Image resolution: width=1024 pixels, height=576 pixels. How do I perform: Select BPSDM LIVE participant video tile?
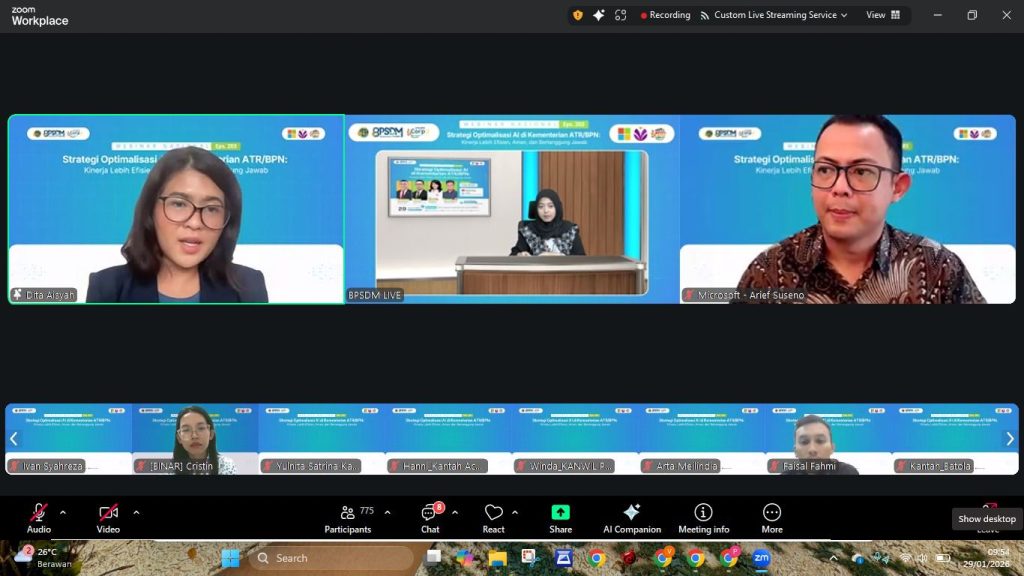tap(510, 210)
